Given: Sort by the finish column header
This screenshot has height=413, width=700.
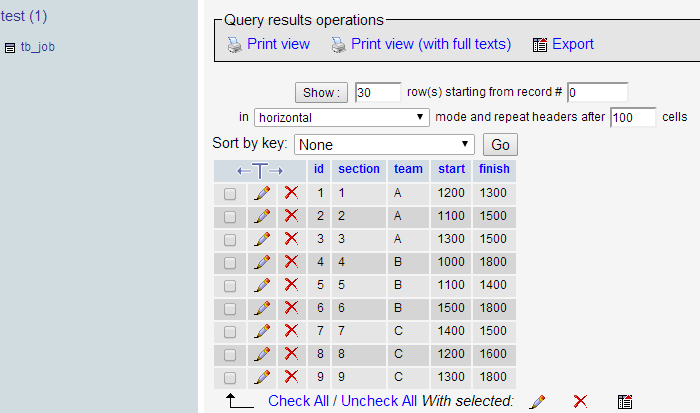Looking at the screenshot, I should [x=494, y=169].
